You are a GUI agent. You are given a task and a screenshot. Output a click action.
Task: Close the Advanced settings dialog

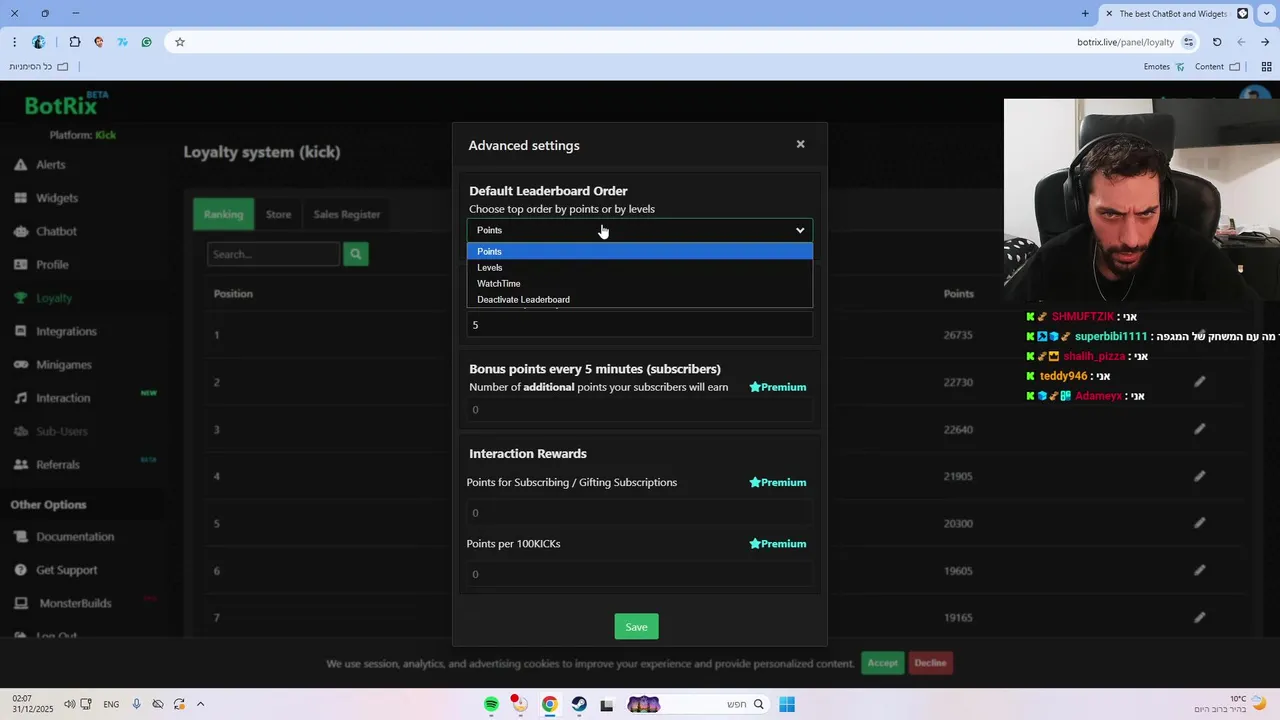[800, 144]
